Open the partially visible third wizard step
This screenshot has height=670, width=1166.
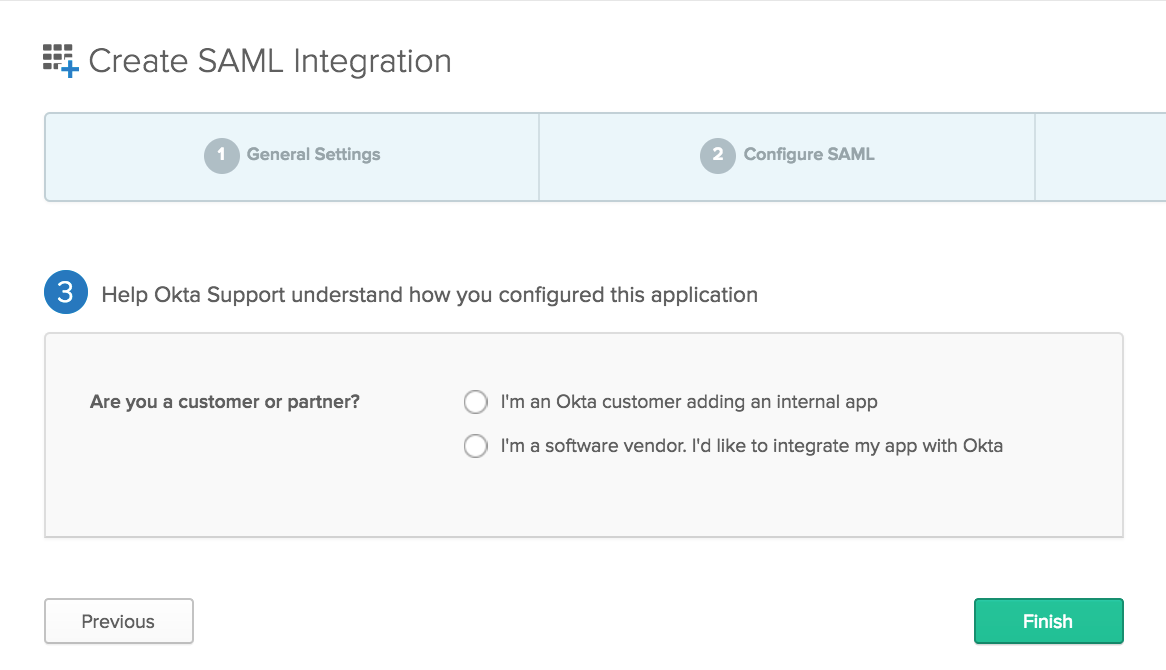tap(1100, 157)
